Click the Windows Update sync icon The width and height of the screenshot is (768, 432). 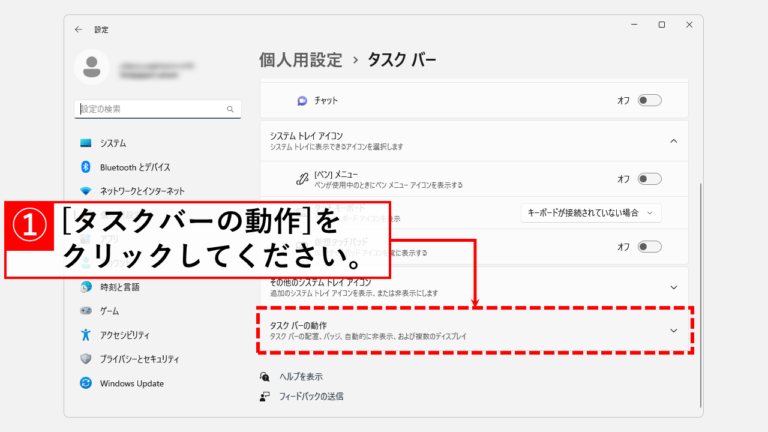click(86, 383)
